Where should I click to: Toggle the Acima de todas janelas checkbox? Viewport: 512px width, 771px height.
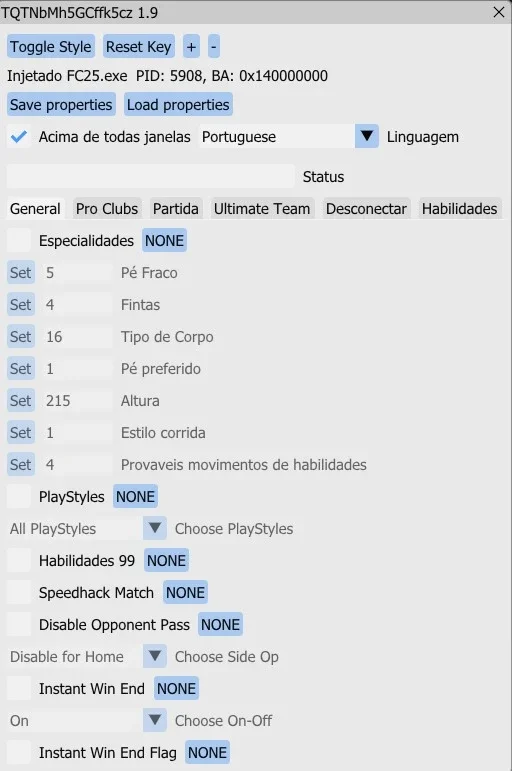coord(19,137)
